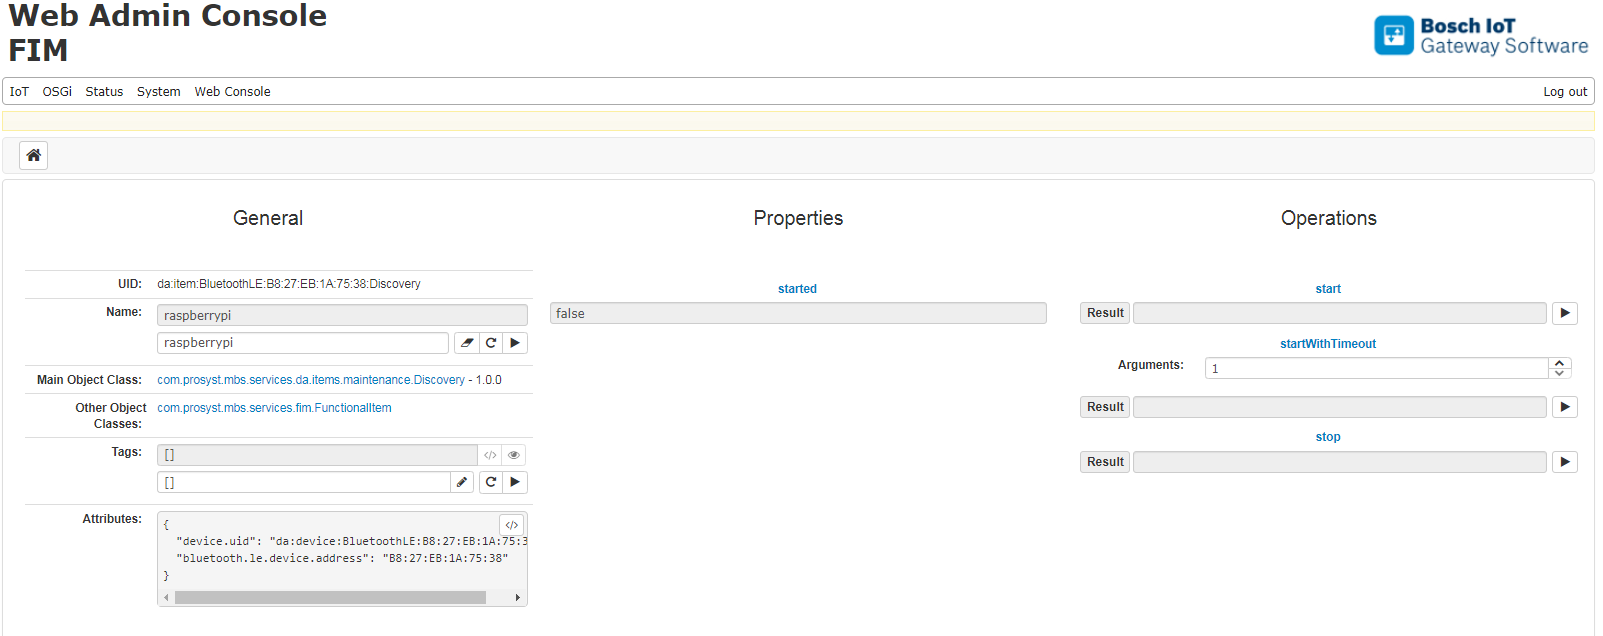Click the start operation link

[x=1328, y=289]
